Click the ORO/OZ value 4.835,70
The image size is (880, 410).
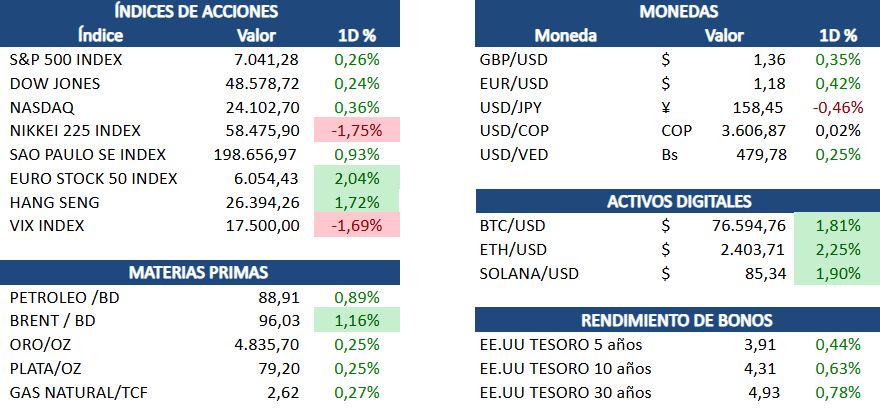click(x=265, y=344)
